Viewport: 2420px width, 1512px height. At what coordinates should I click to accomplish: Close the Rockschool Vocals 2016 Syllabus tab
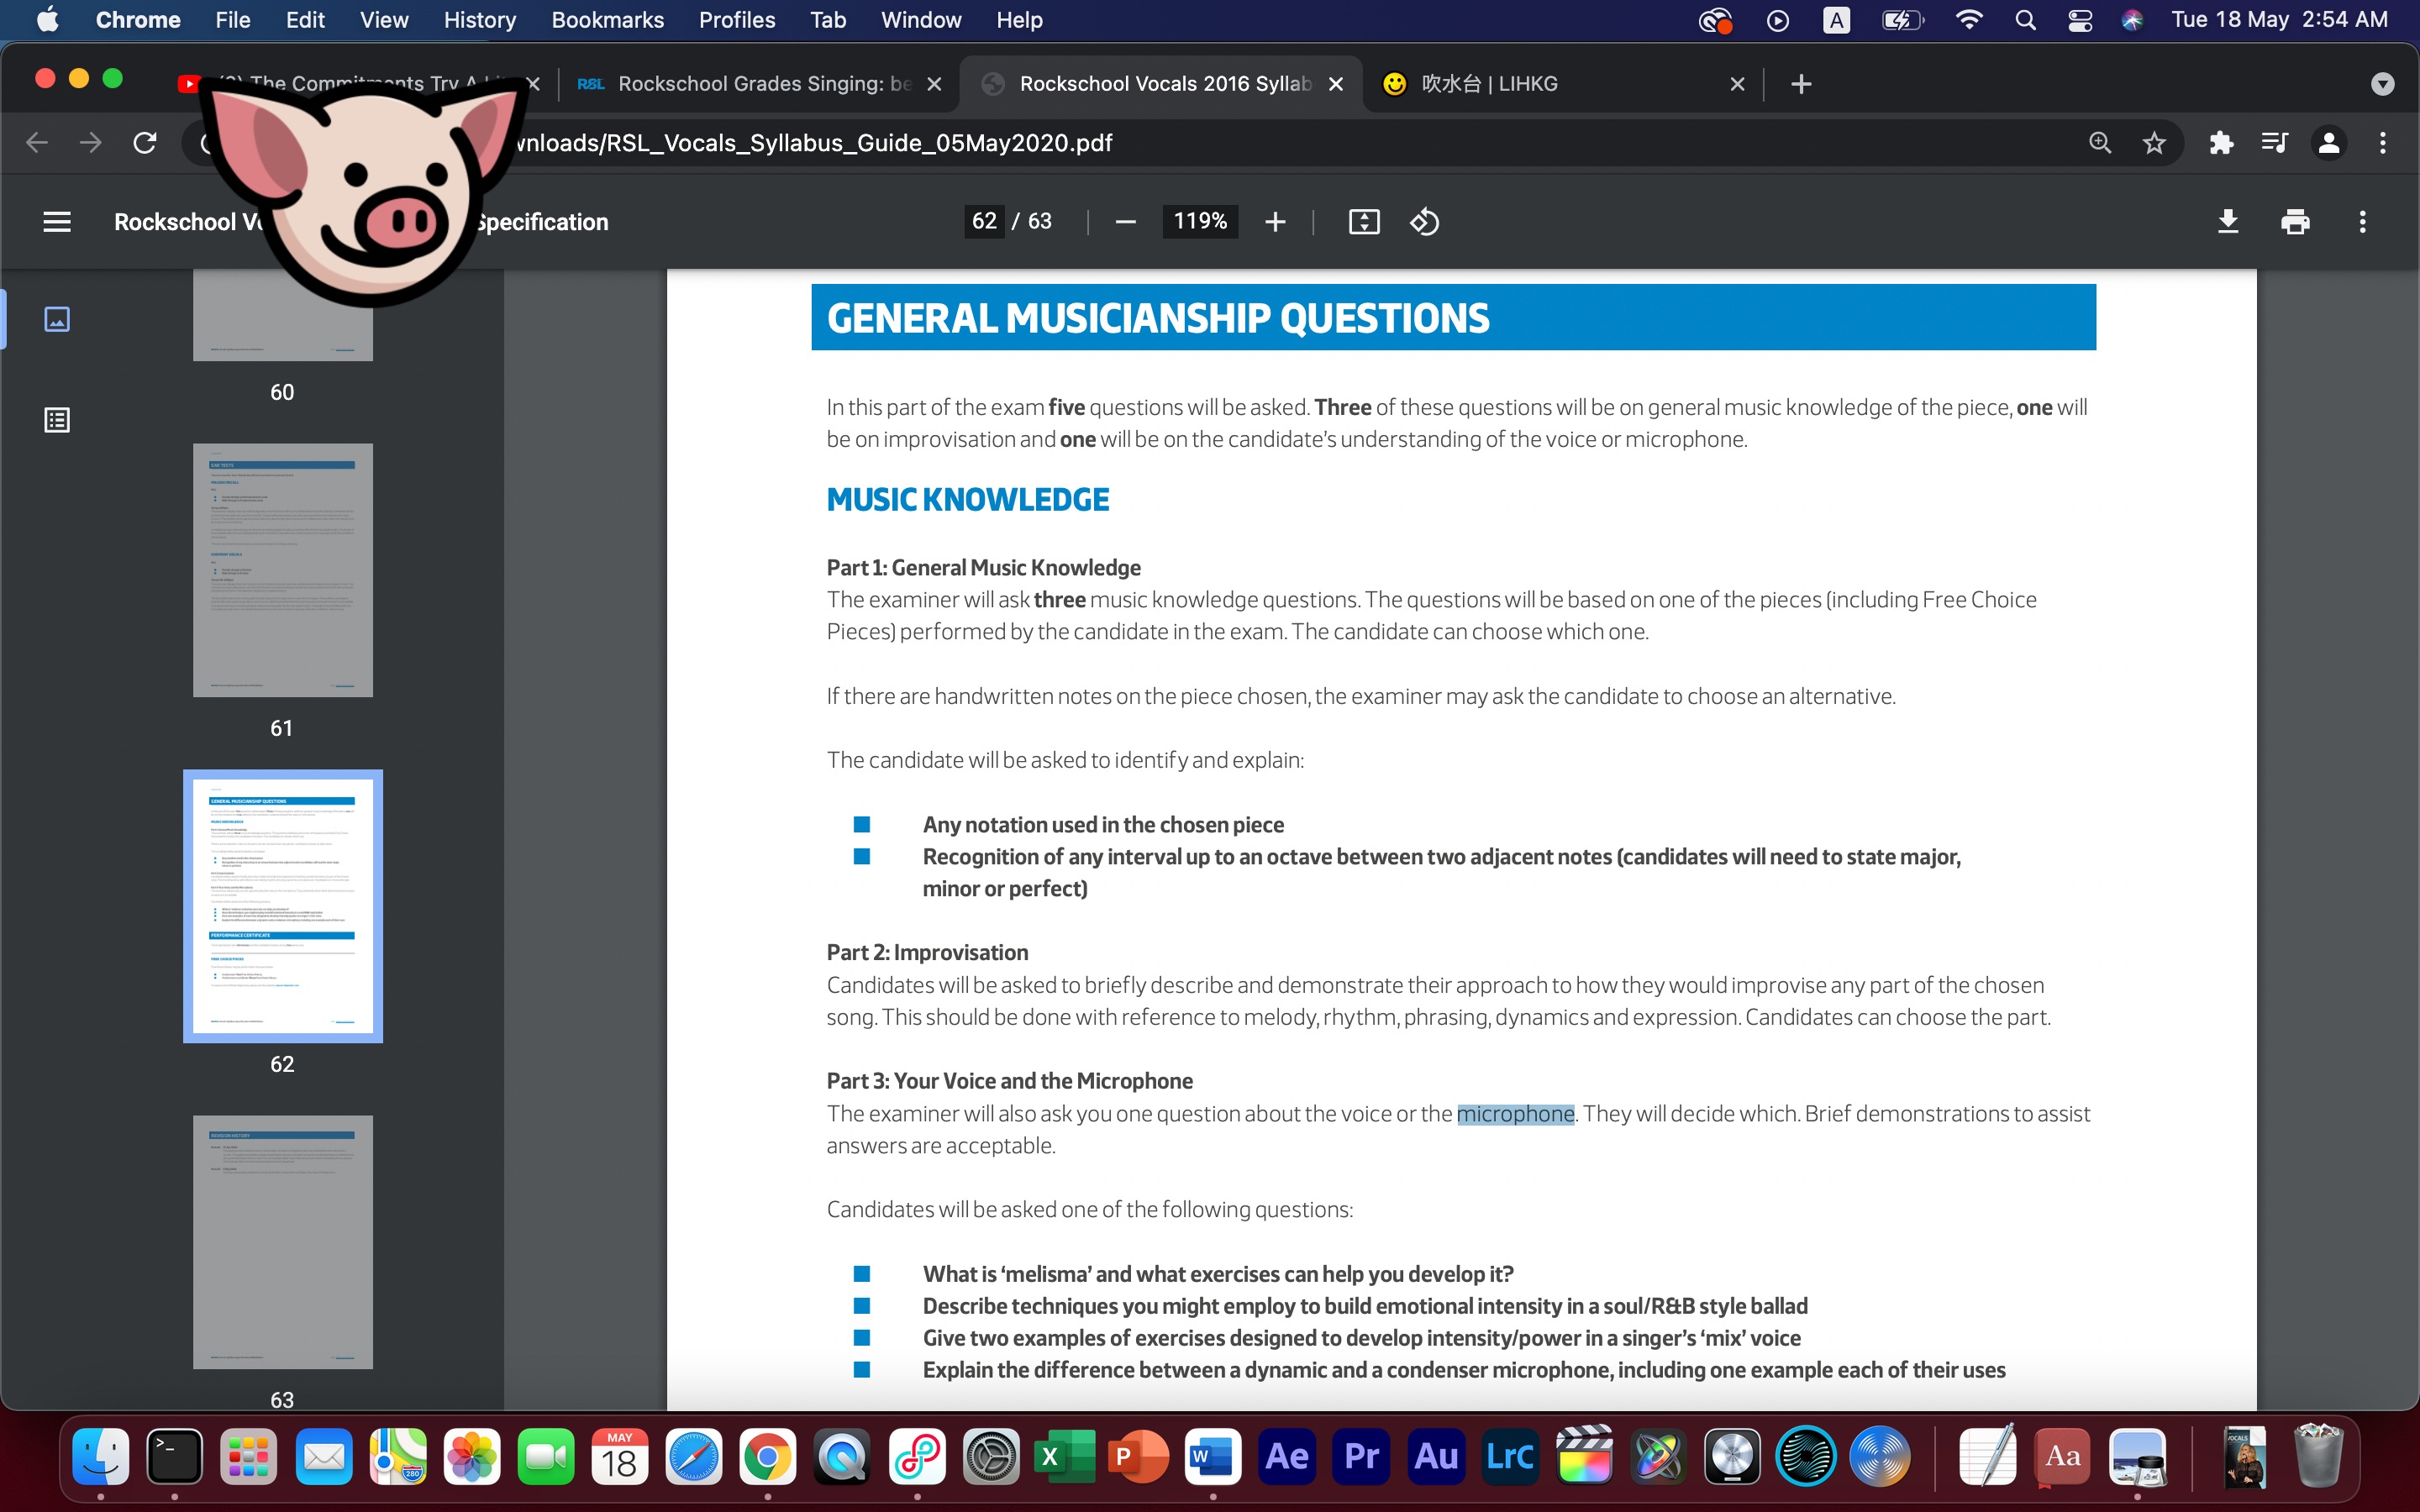click(x=1336, y=84)
